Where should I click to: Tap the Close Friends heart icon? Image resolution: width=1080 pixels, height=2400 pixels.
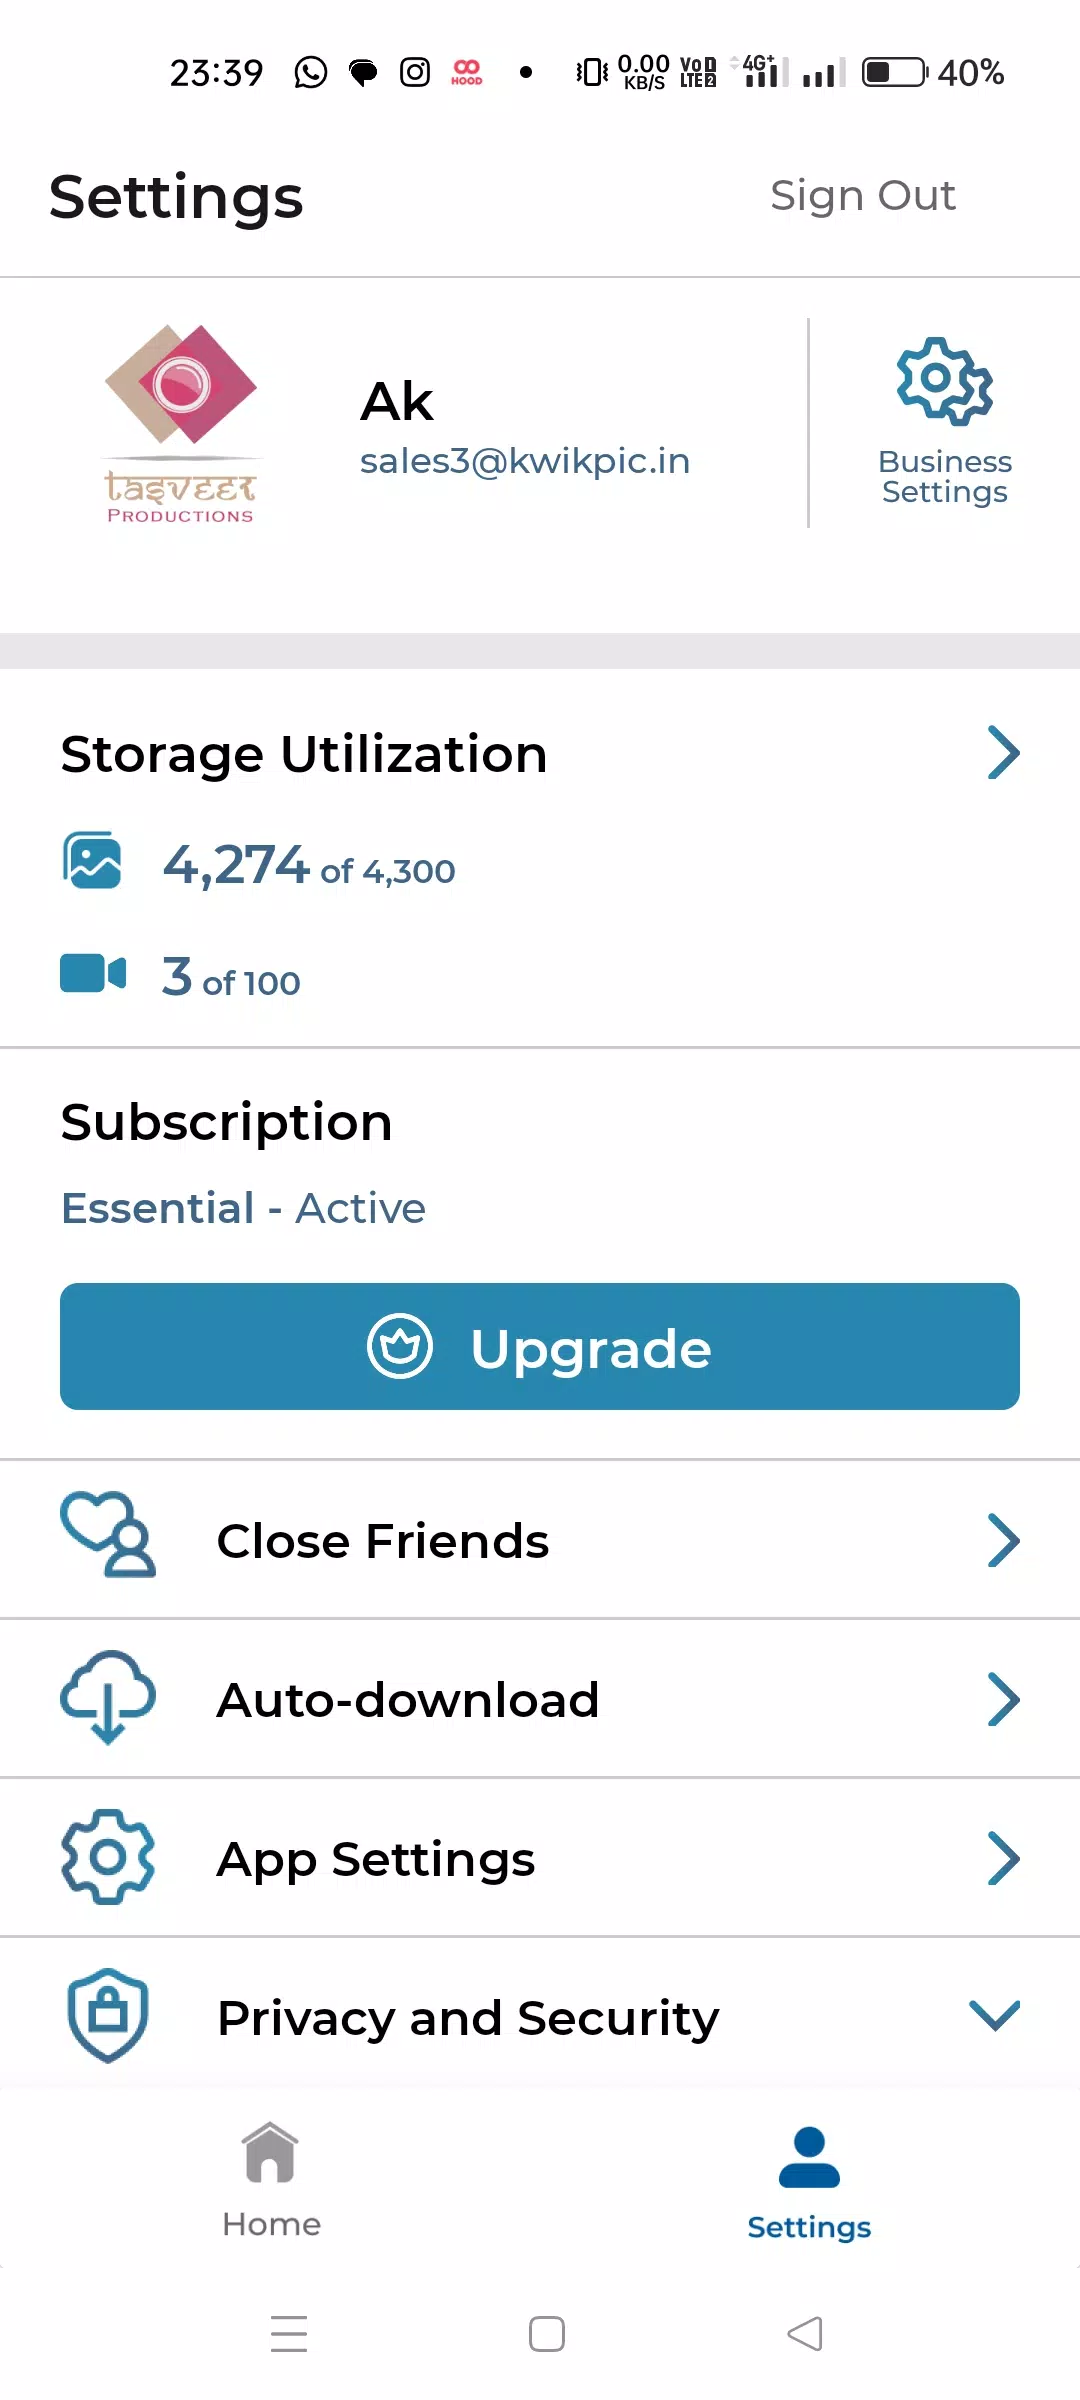point(108,1535)
